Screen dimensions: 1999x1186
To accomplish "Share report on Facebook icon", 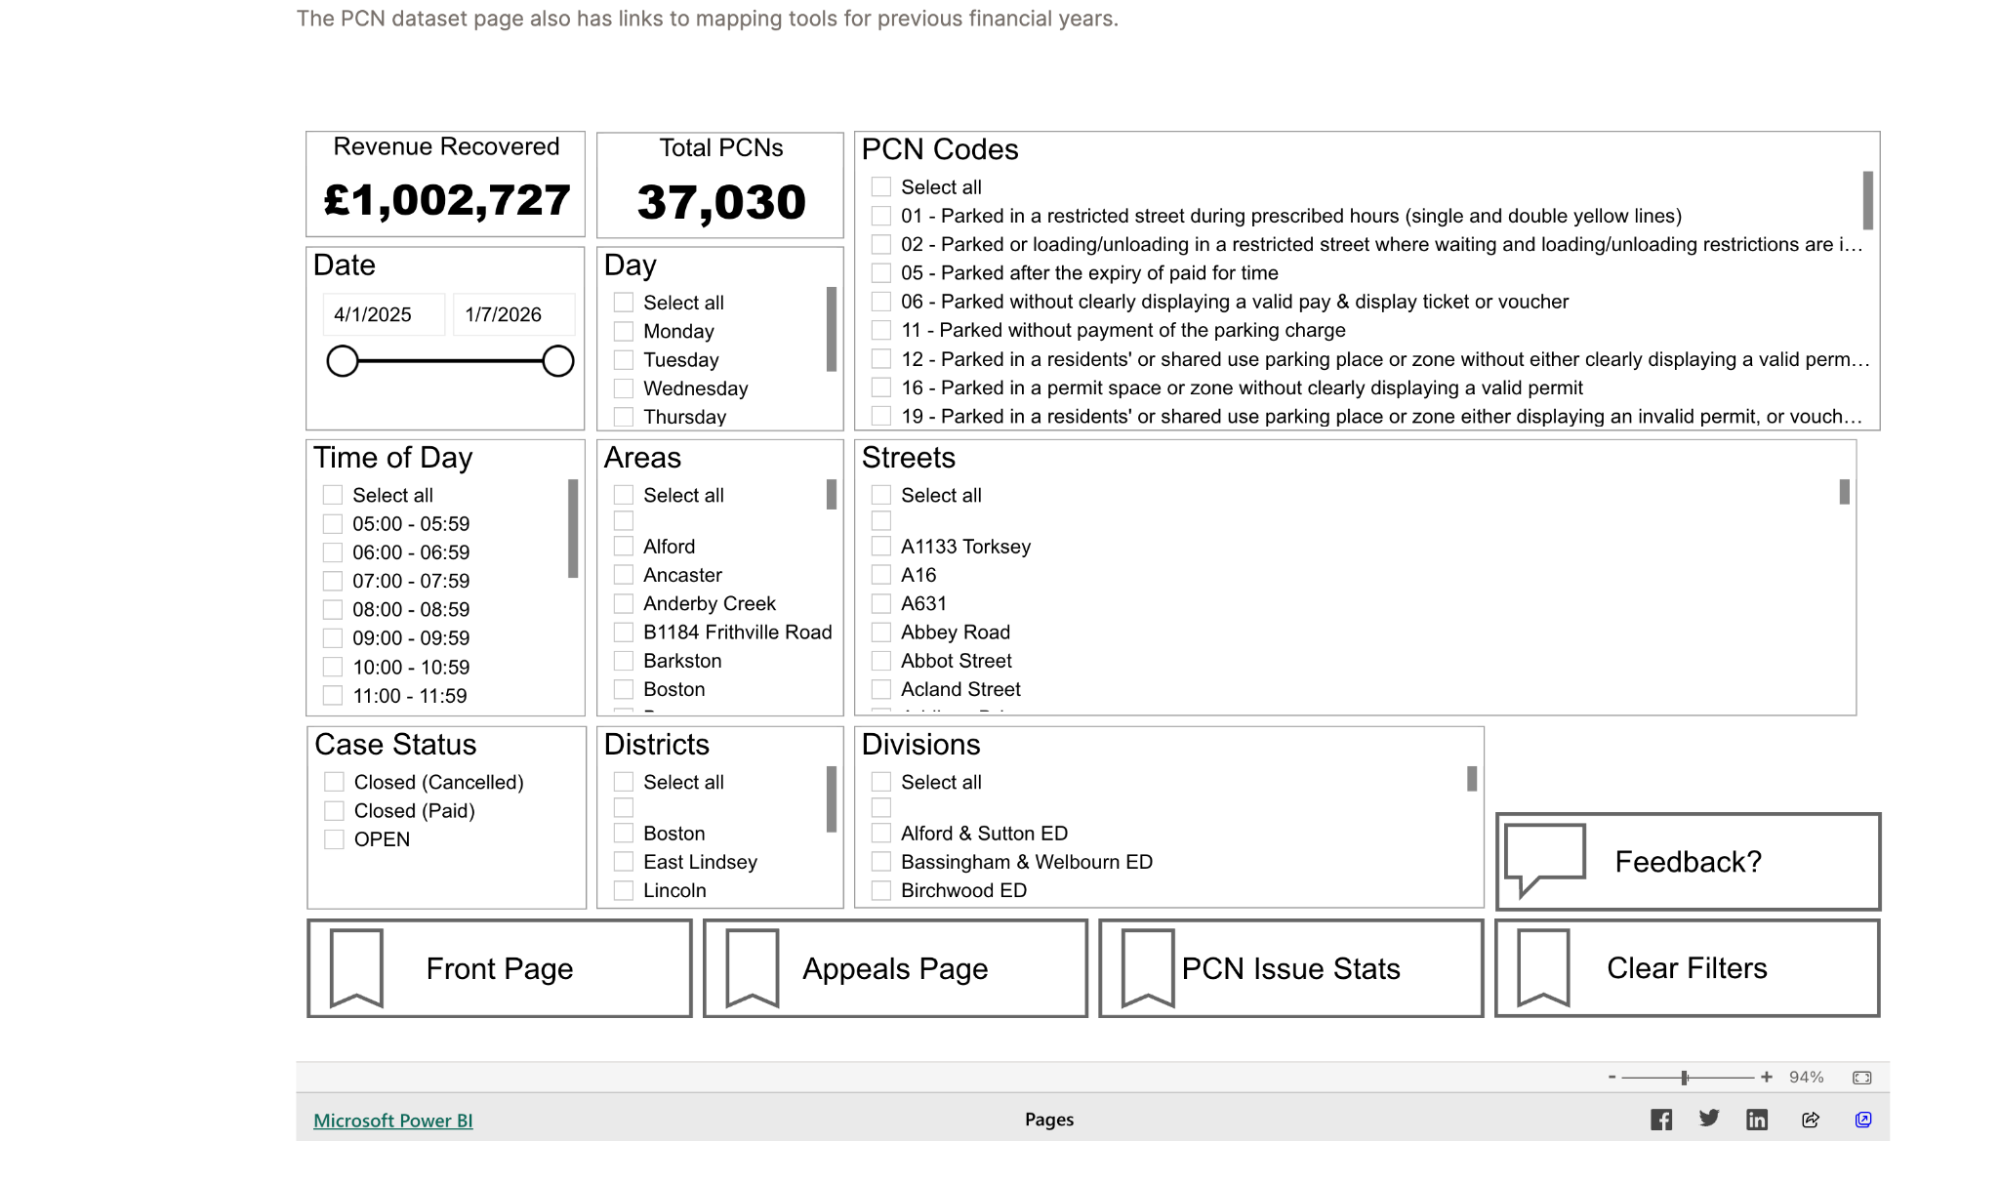I will click(x=1660, y=1119).
